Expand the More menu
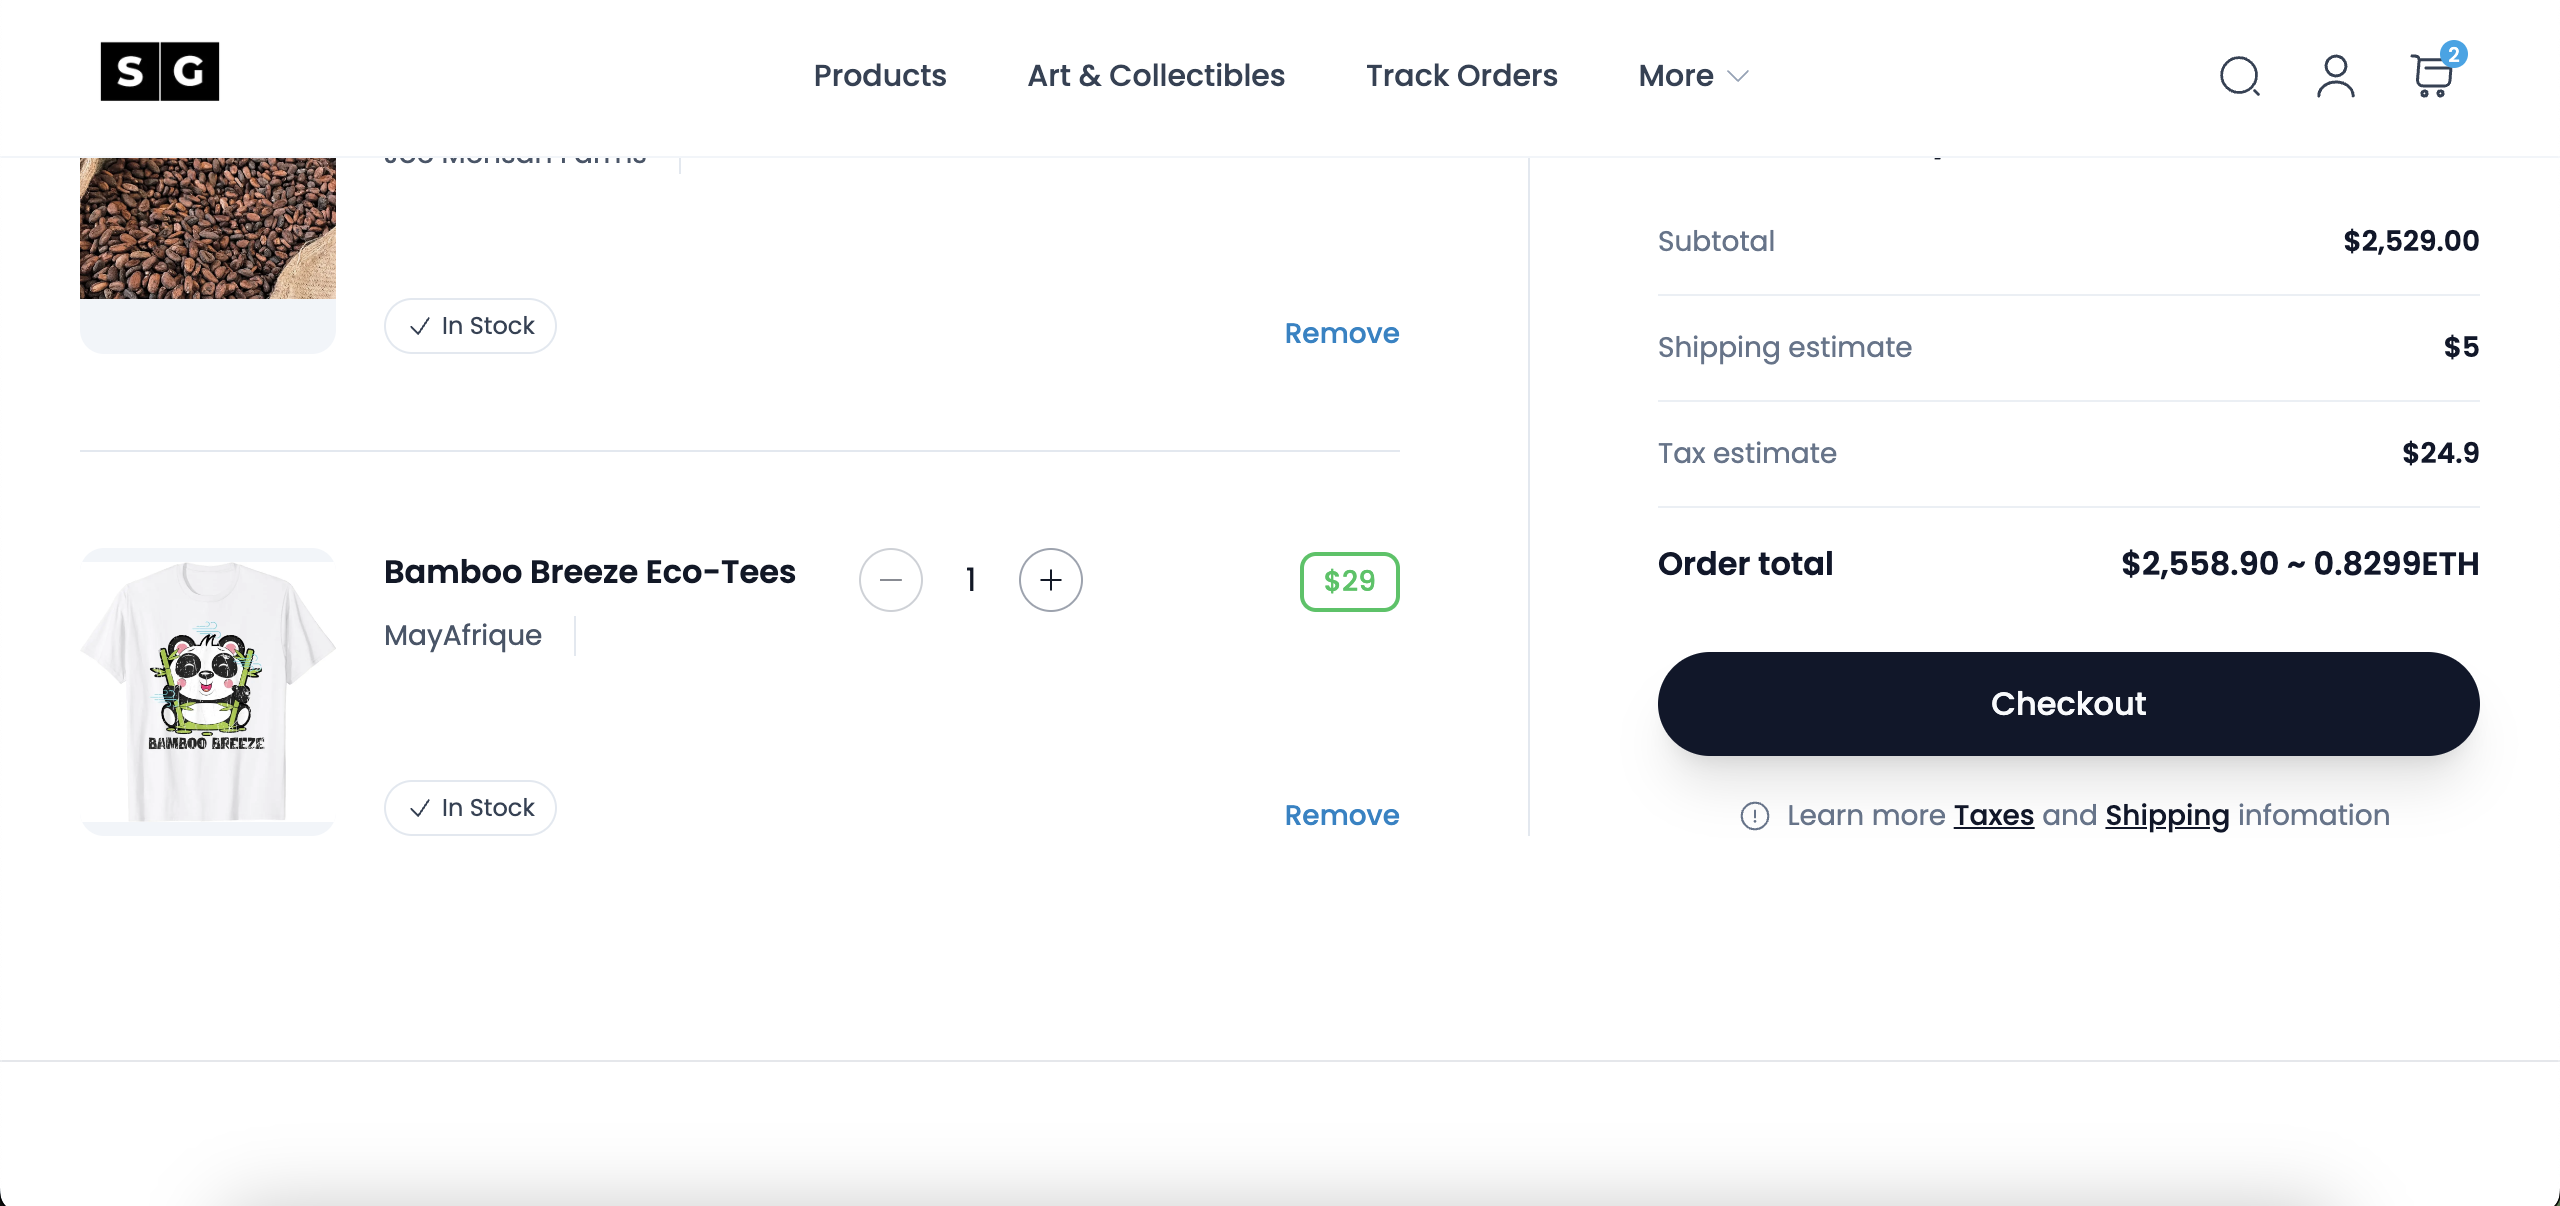The image size is (2560, 1206). [1693, 76]
